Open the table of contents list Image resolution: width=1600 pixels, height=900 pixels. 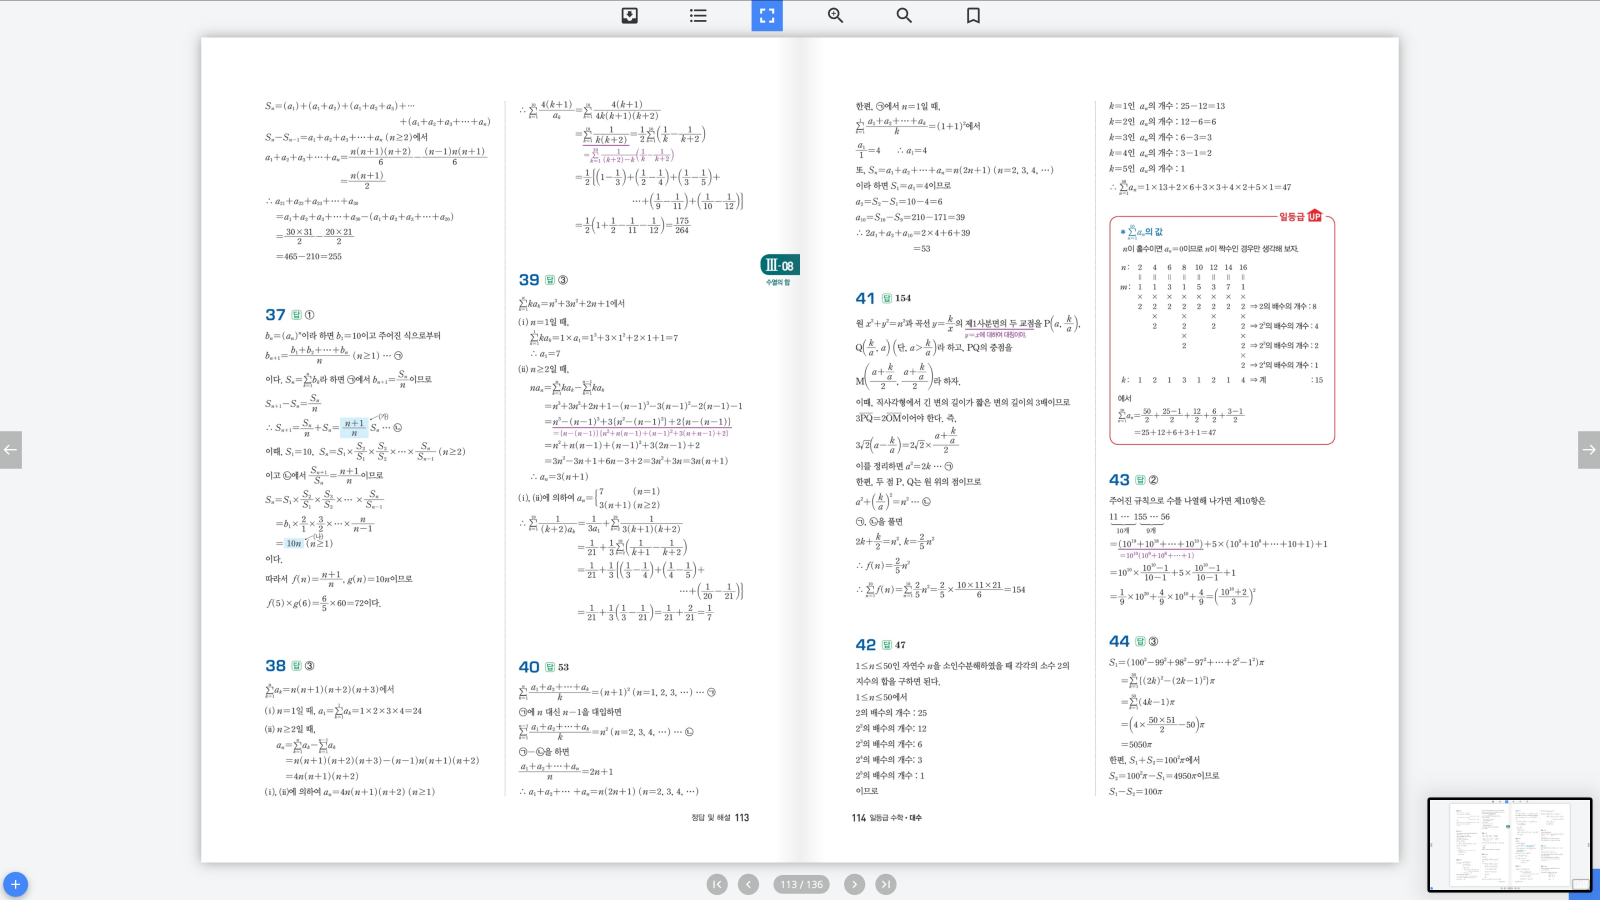[x=698, y=16]
